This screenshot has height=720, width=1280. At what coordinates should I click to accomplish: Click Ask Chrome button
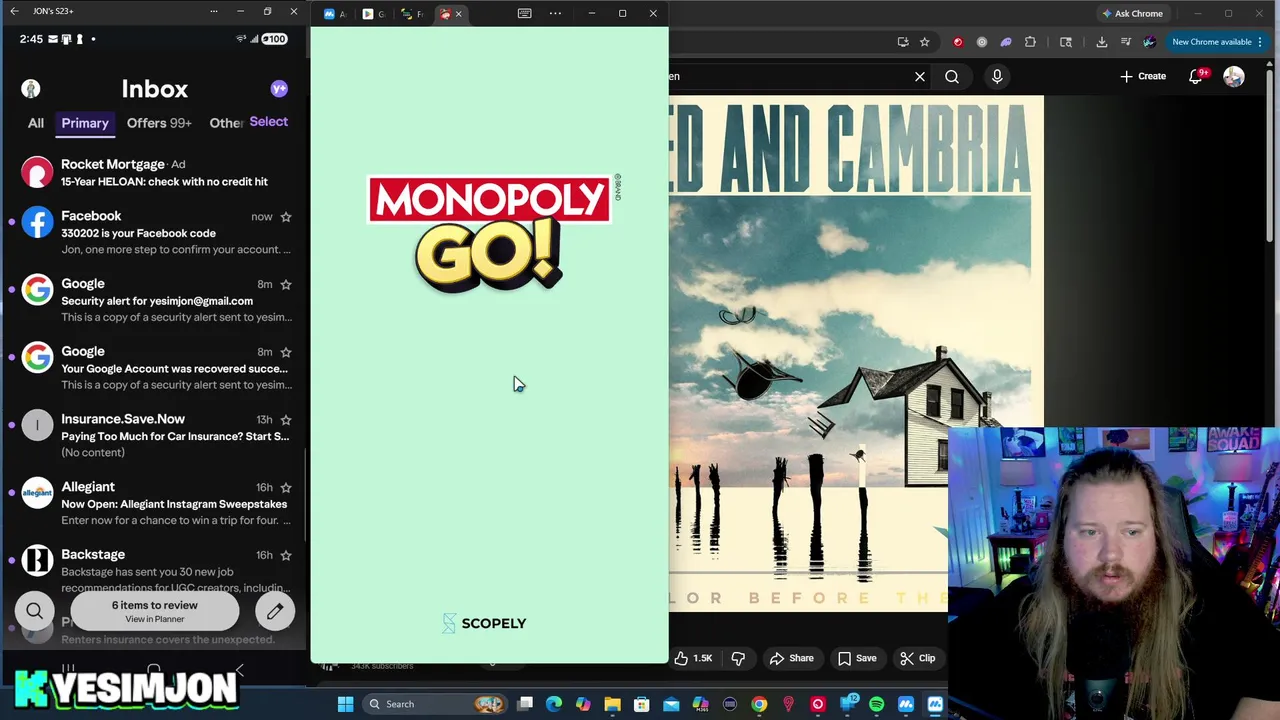coord(1131,13)
